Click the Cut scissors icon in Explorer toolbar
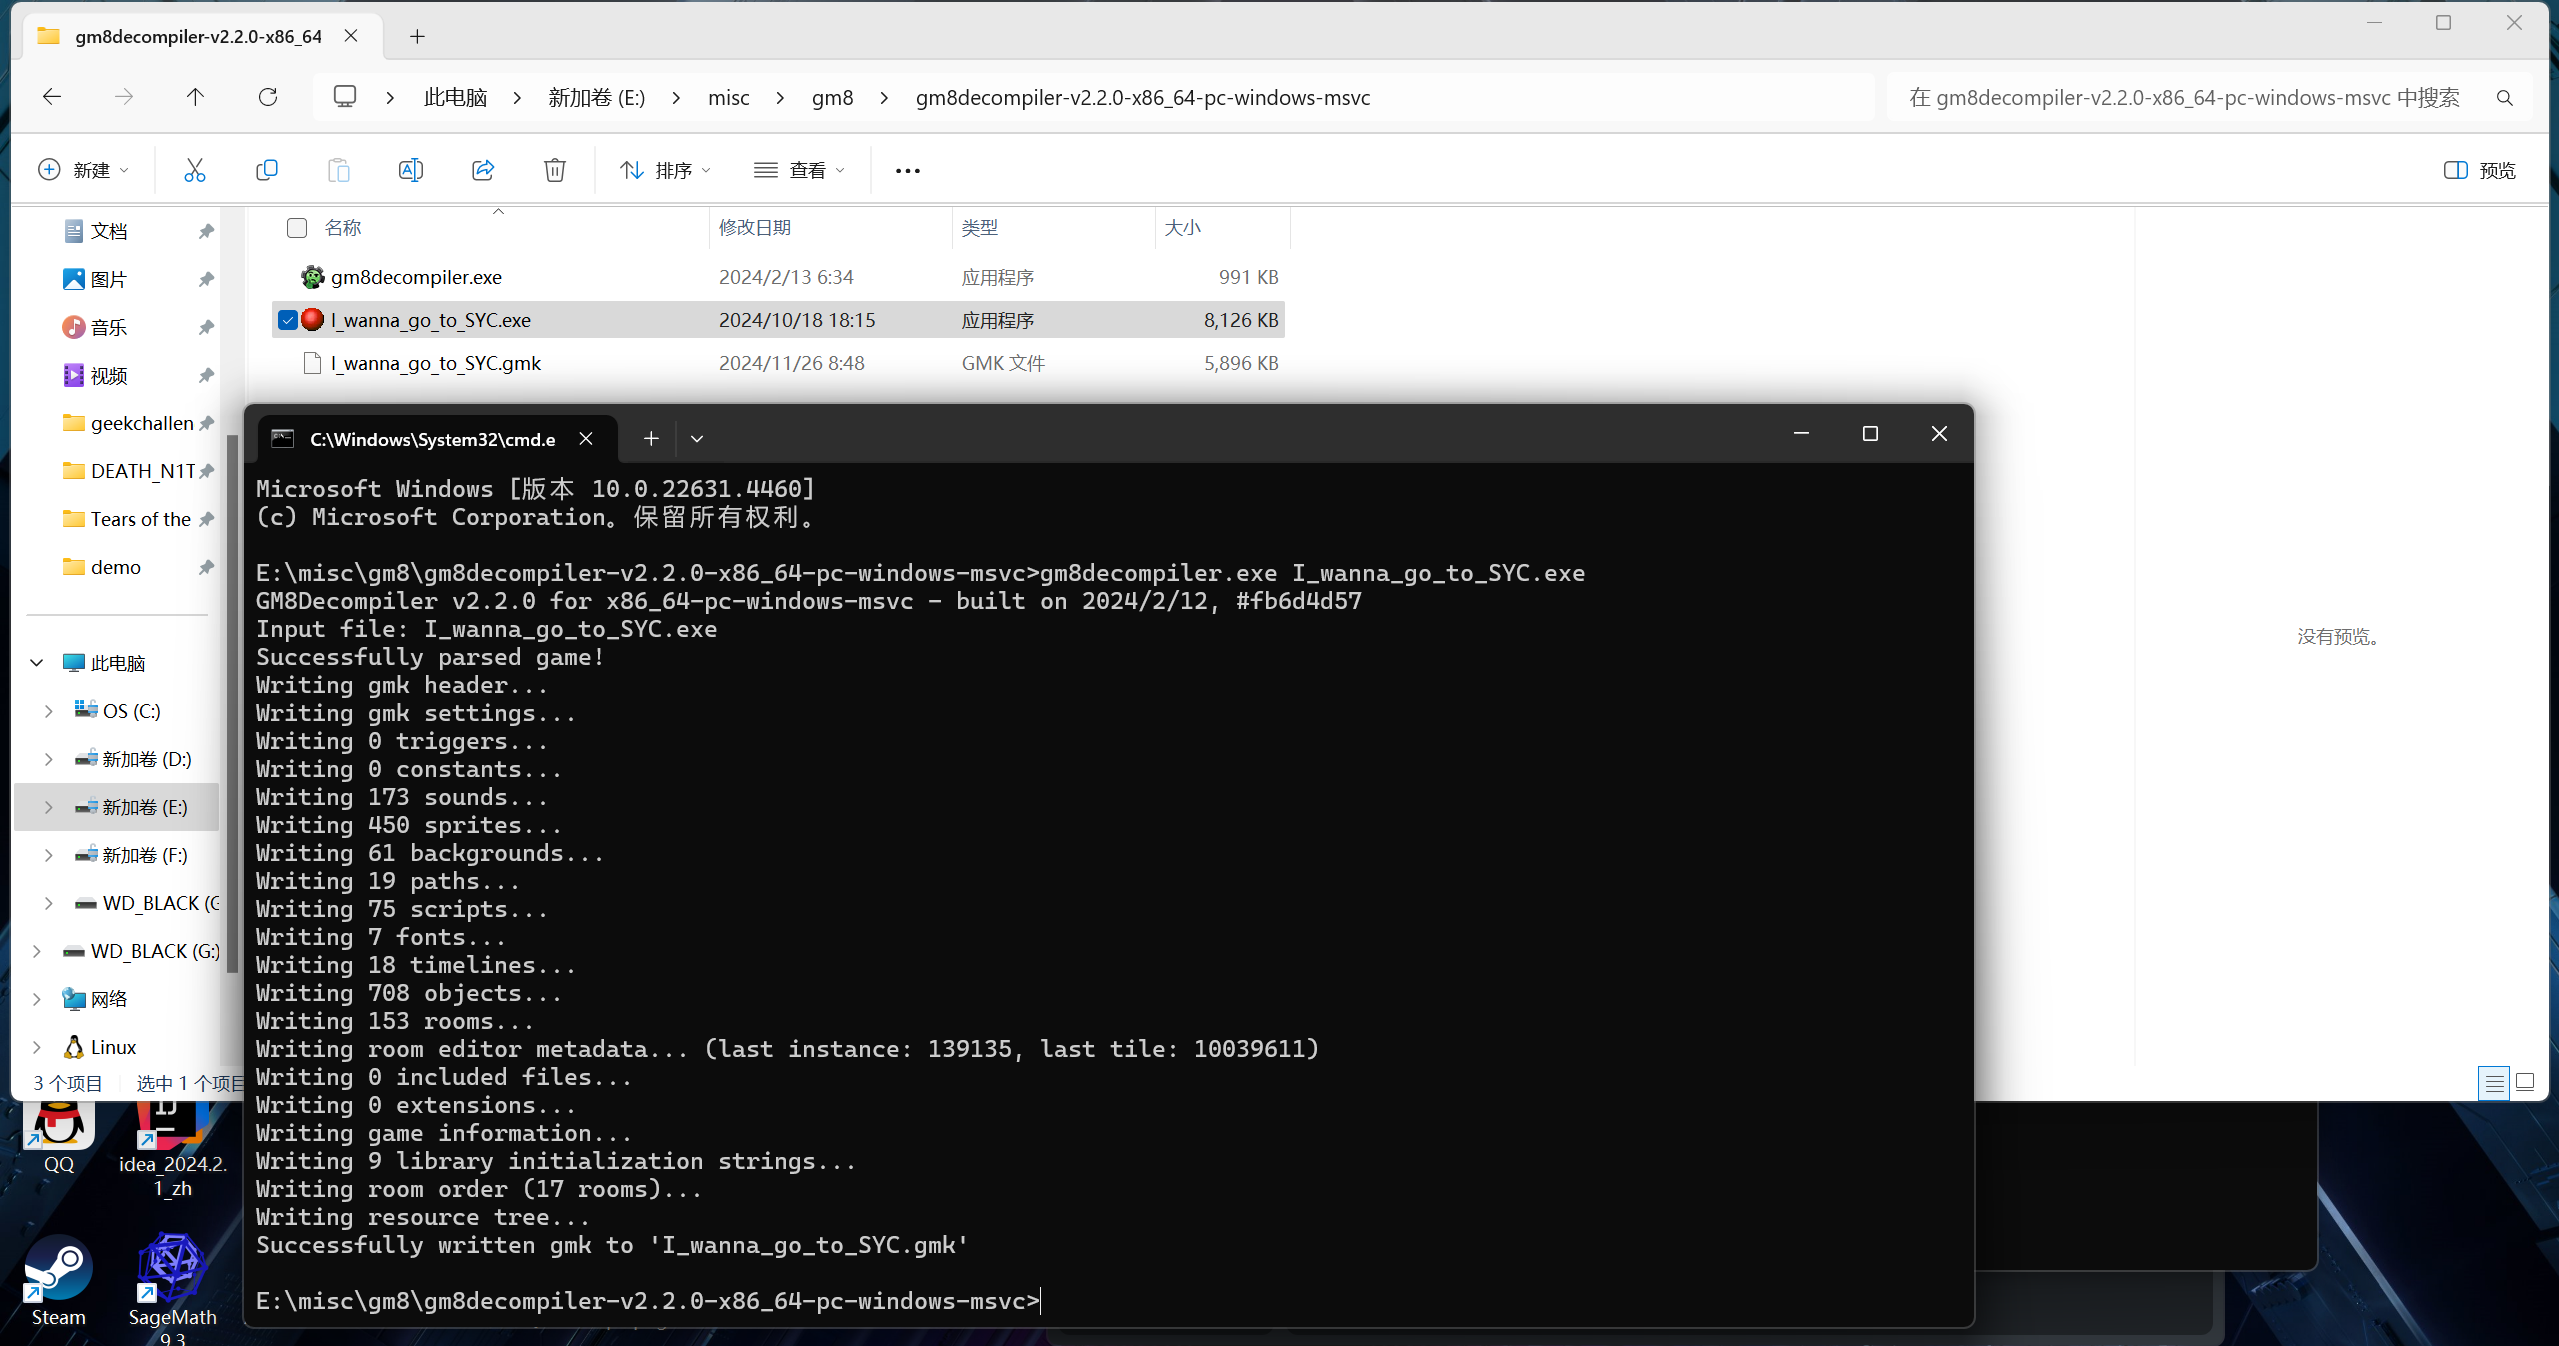Viewport: 2559px width, 1346px height. (194, 170)
